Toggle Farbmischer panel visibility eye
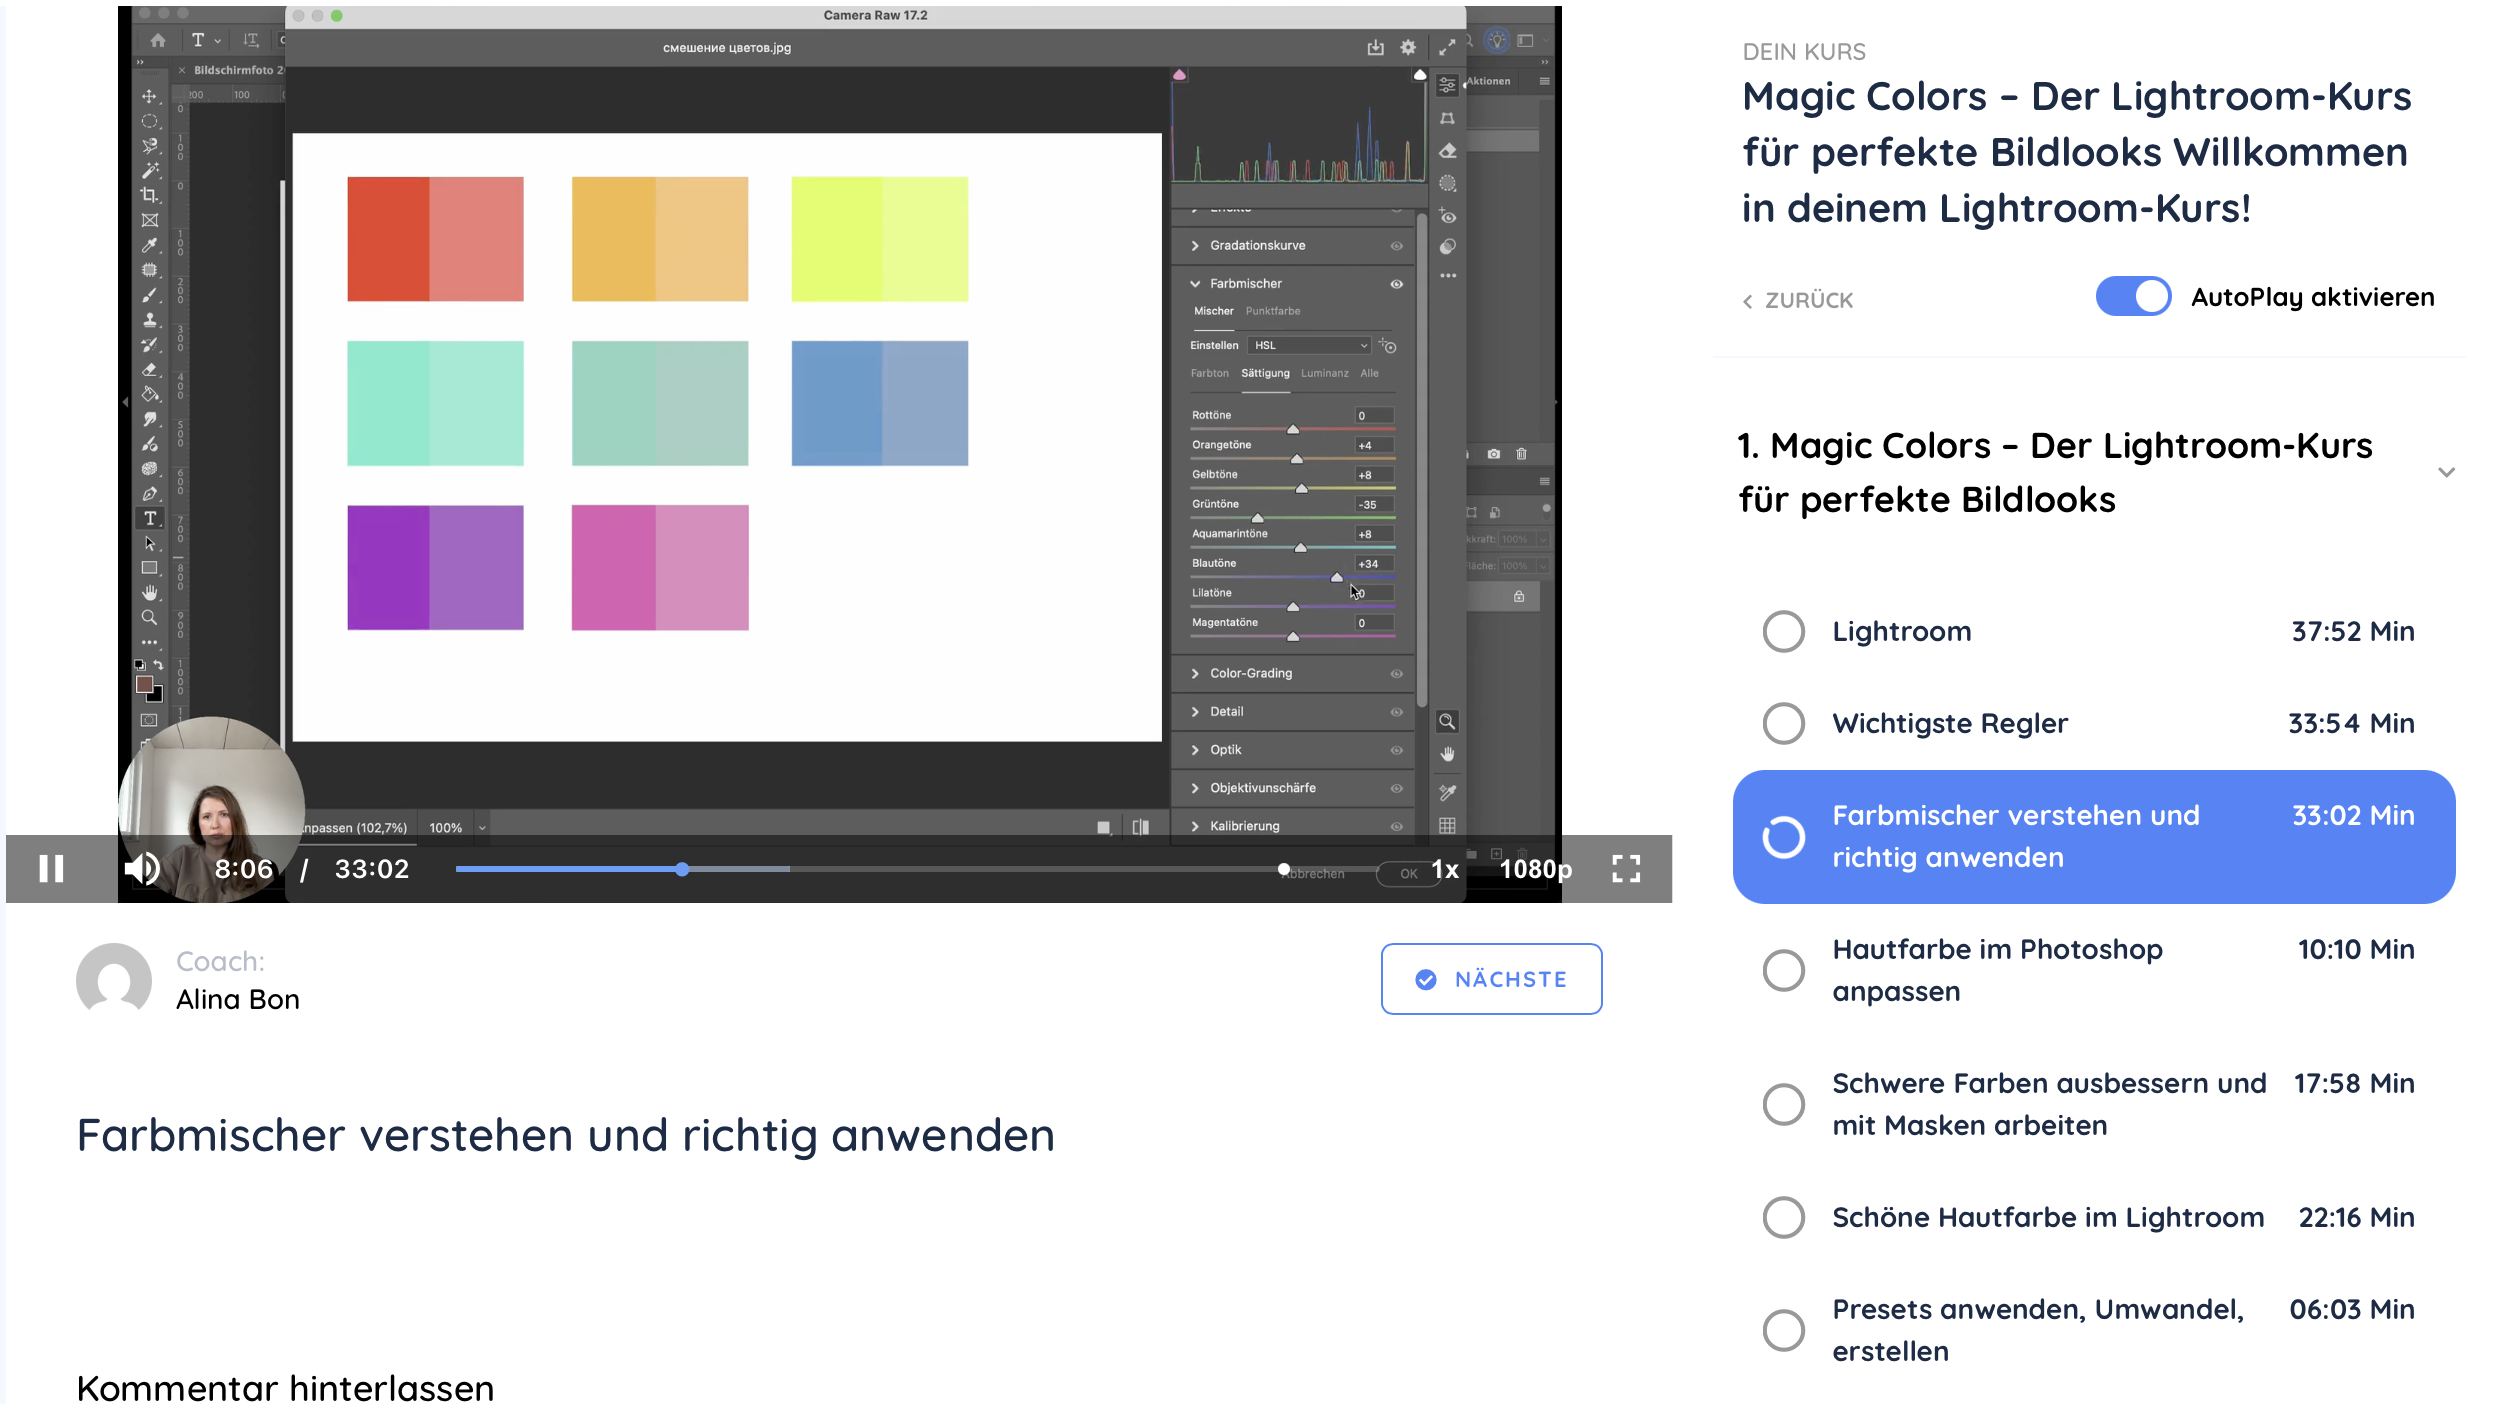 pos(1396,284)
